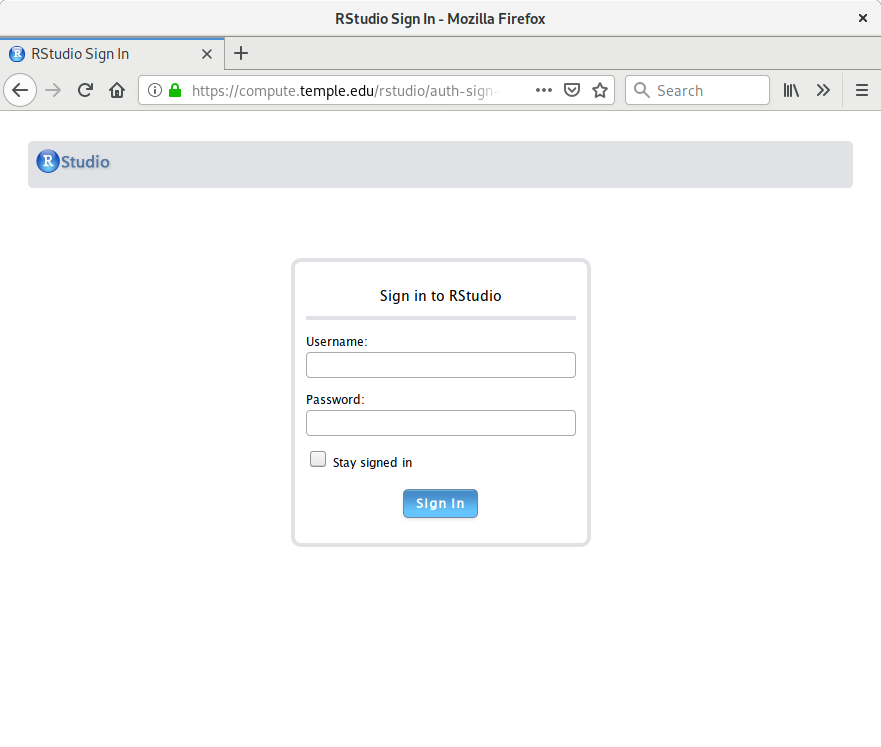Click the Sign In button
The width and height of the screenshot is (881, 747).
440,503
